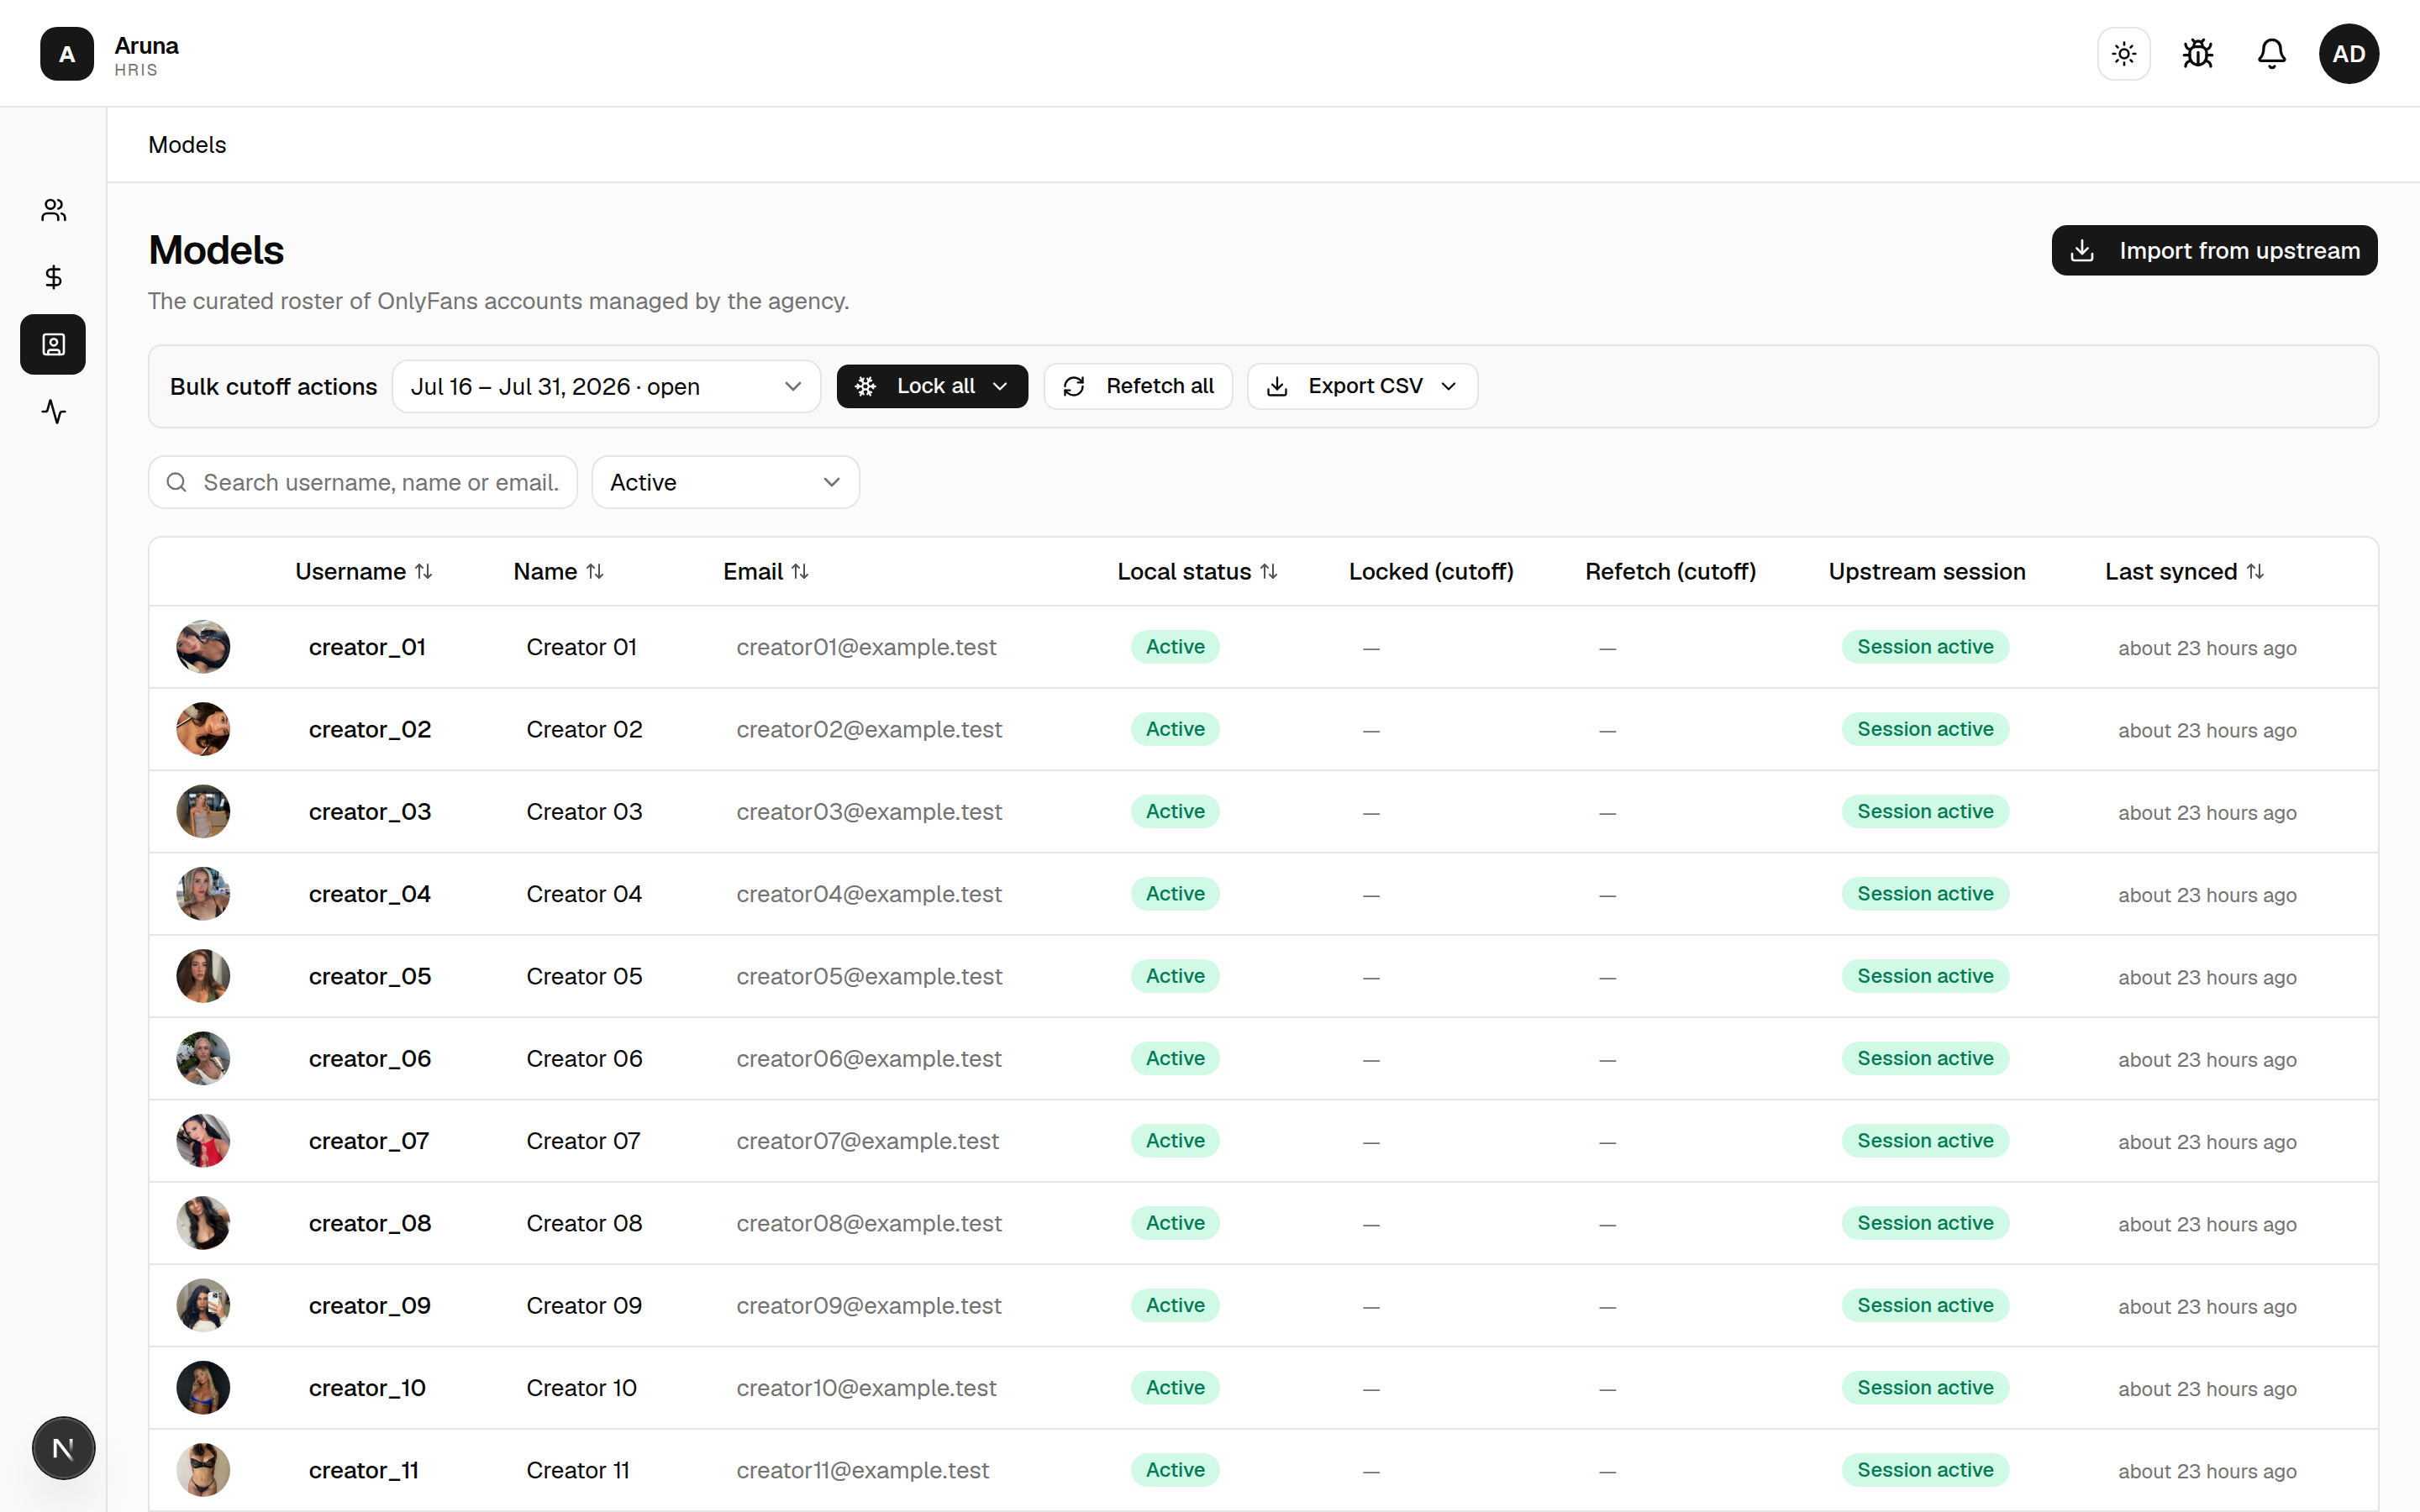Screen dimensions: 2420x1512
Task: Click email creator04@example.test
Action: point(869,894)
